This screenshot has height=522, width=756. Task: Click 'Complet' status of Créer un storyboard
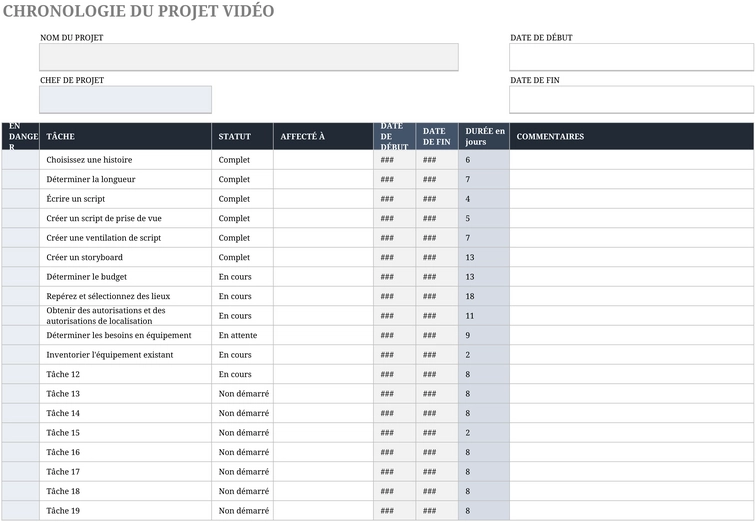coord(243,257)
